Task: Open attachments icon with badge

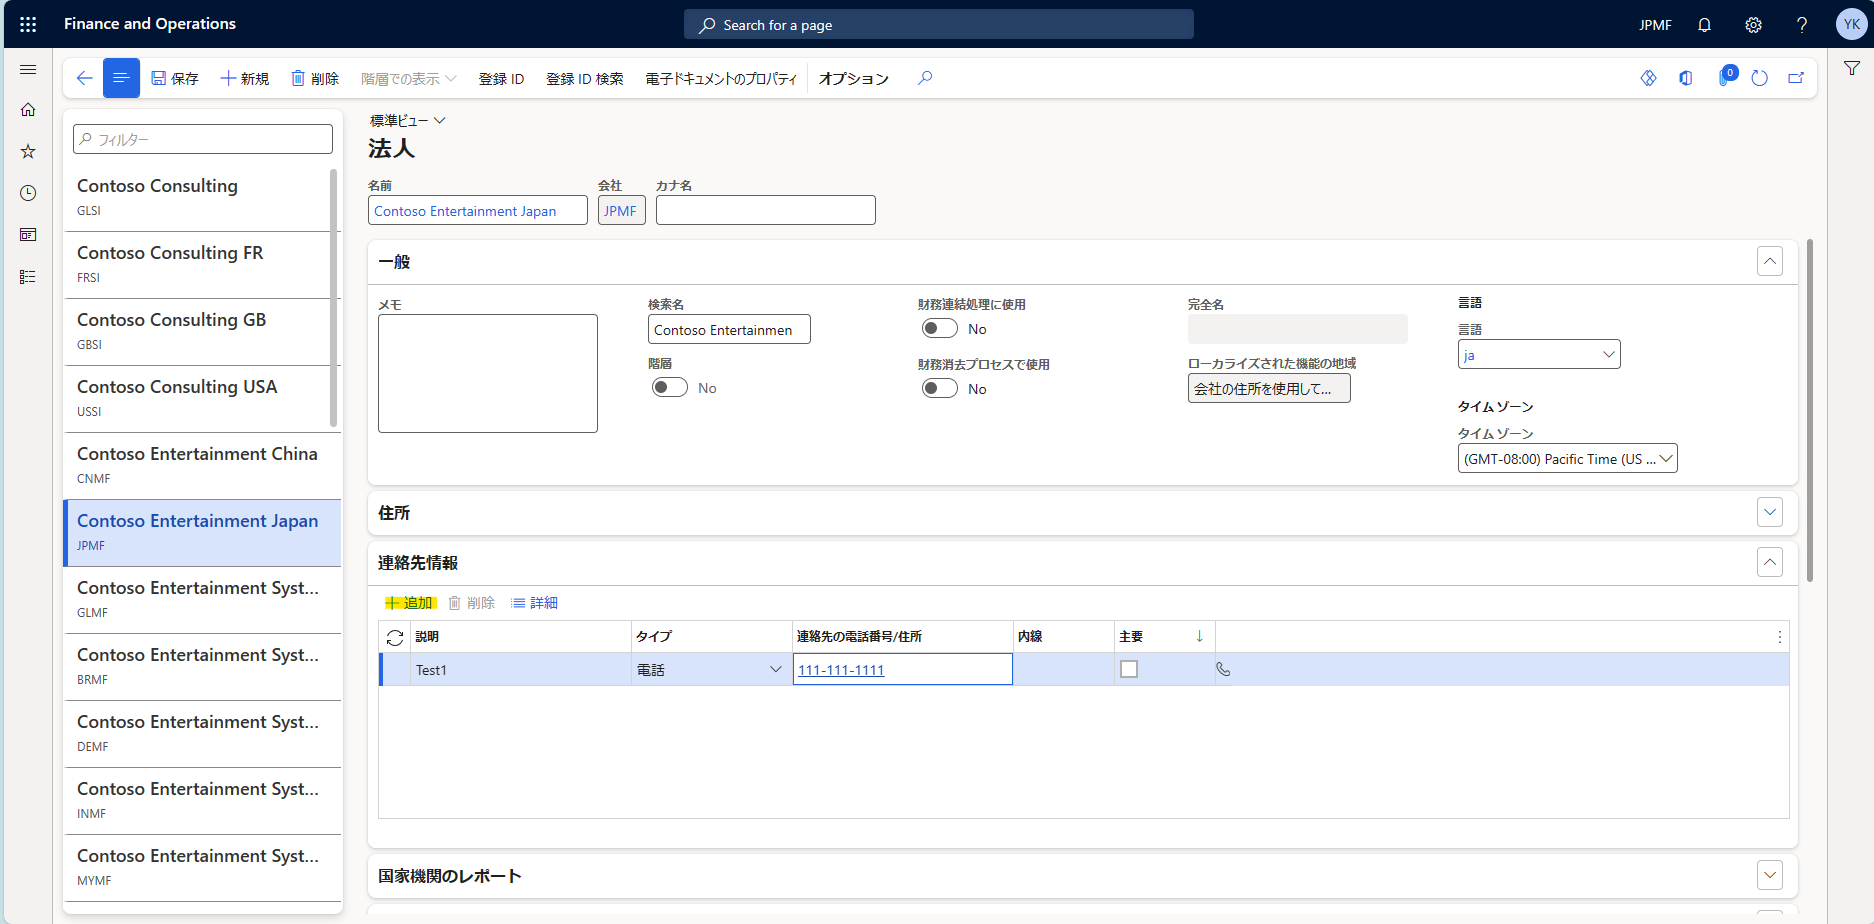Action: (x=1725, y=77)
